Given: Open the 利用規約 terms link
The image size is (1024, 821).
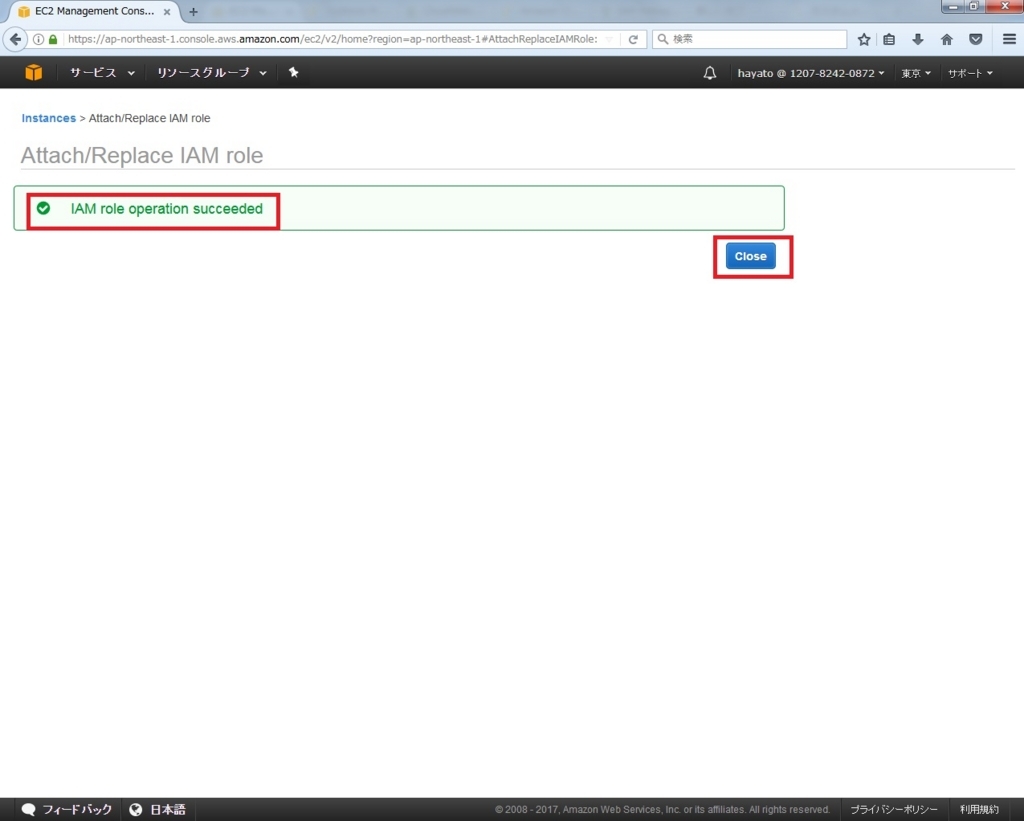Looking at the screenshot, I should [x=979, y=809].
